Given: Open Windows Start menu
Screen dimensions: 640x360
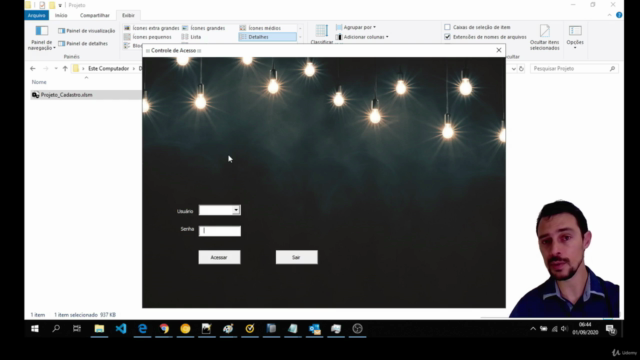Looking at the screenshot, I should (x=35, y=329).
